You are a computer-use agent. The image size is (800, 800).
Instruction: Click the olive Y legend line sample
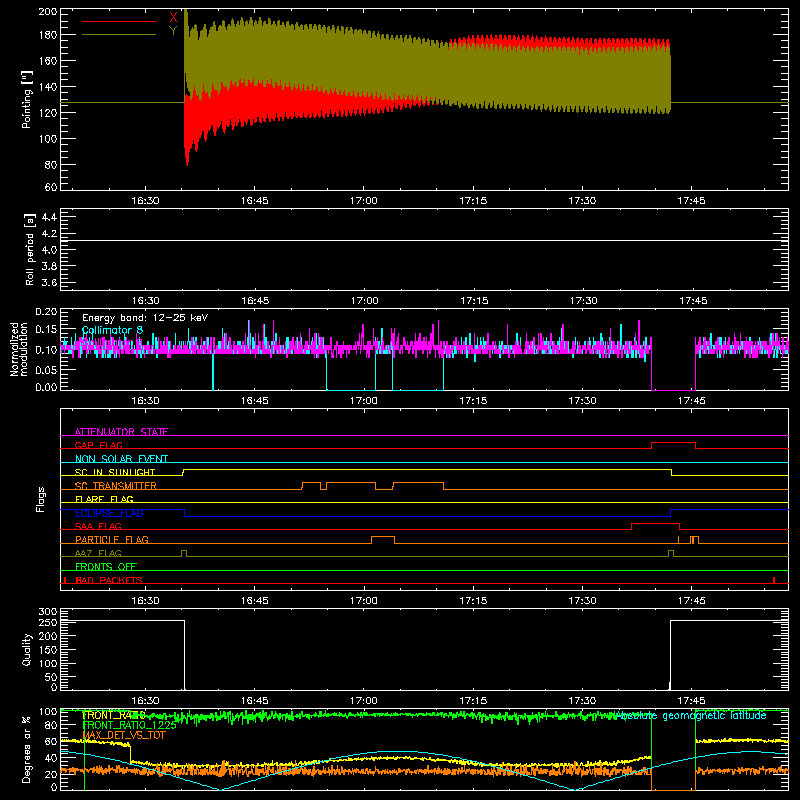119,35
